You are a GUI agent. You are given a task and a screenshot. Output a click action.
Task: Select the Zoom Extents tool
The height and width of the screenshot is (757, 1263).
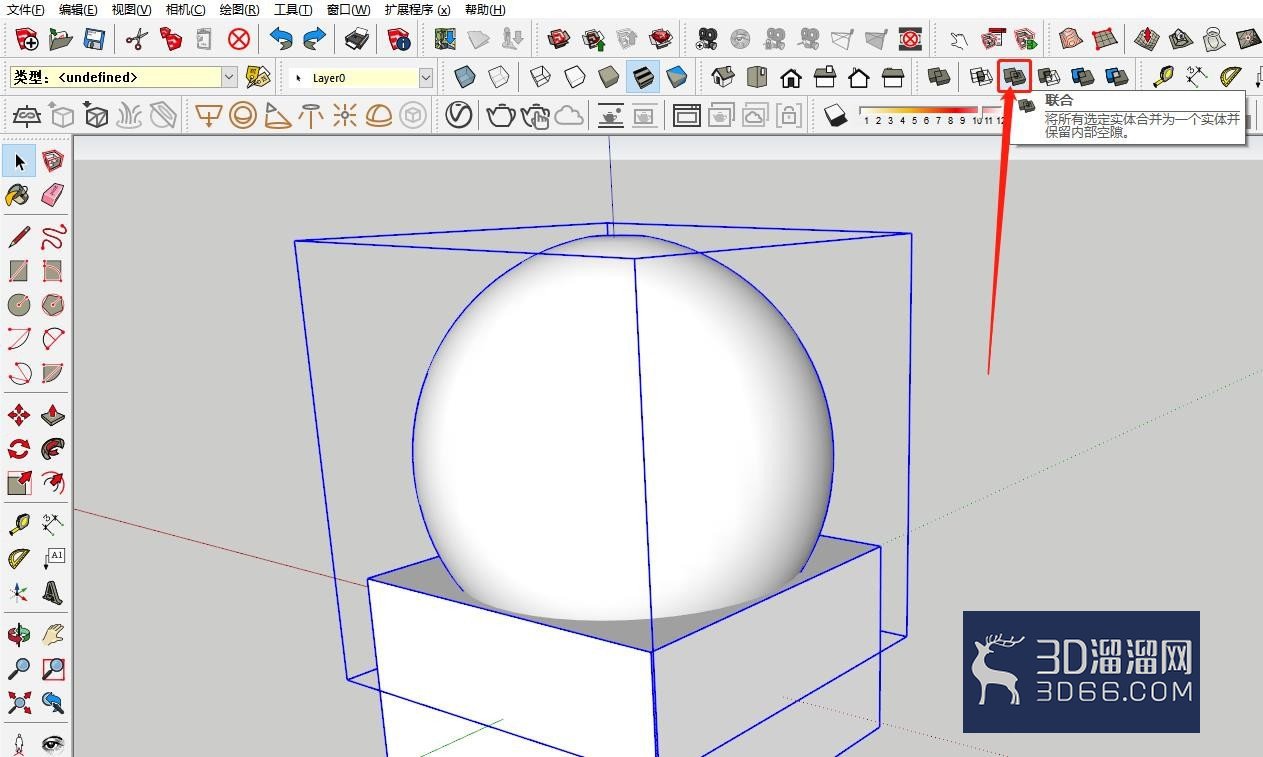point(19,702)
